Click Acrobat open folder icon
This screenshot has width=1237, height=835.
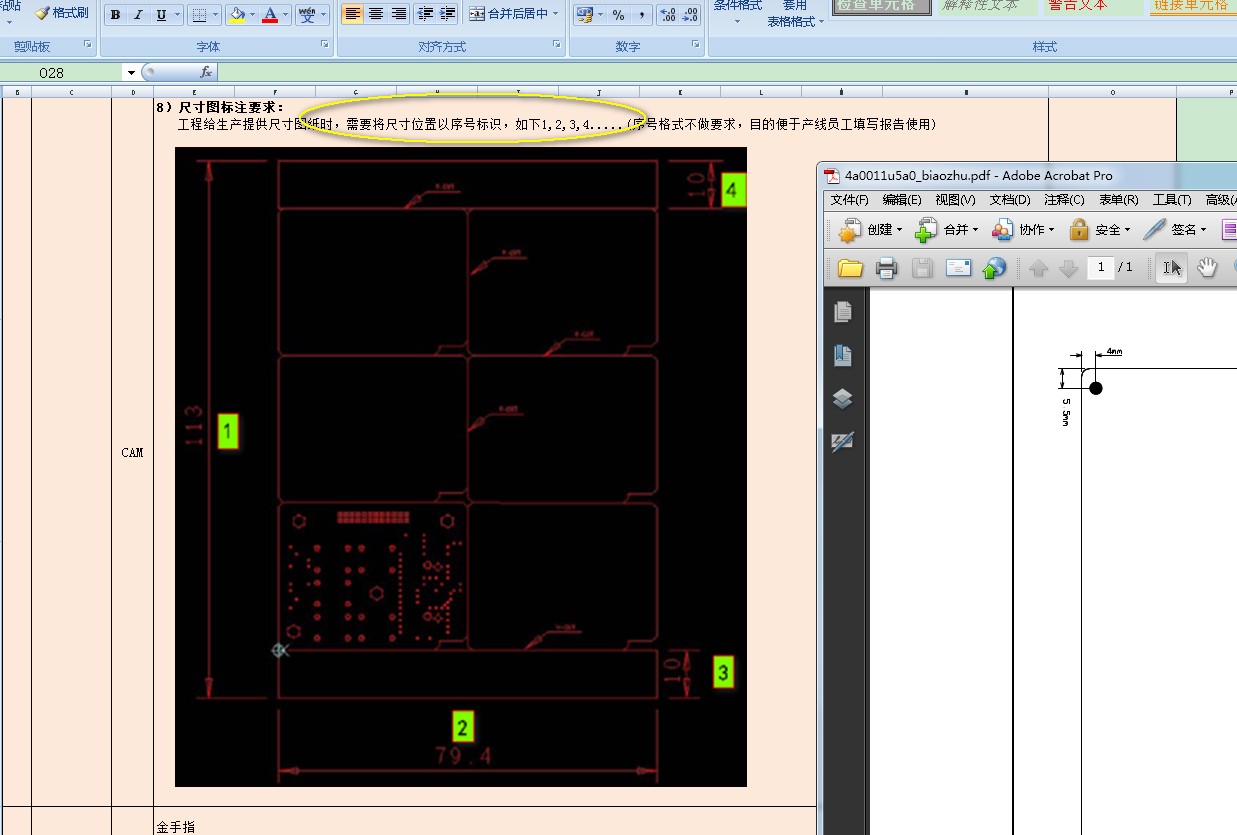[x=850, y=268]
